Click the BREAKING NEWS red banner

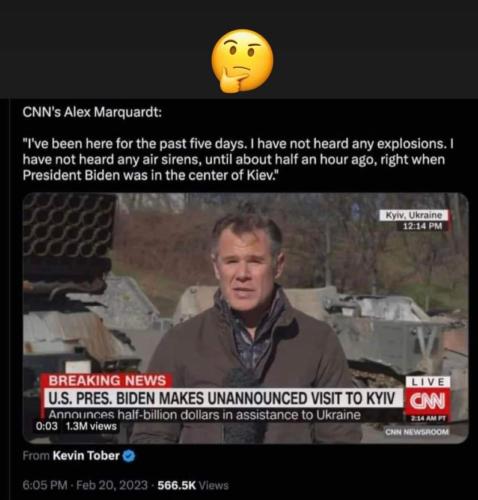coord(107,381)
